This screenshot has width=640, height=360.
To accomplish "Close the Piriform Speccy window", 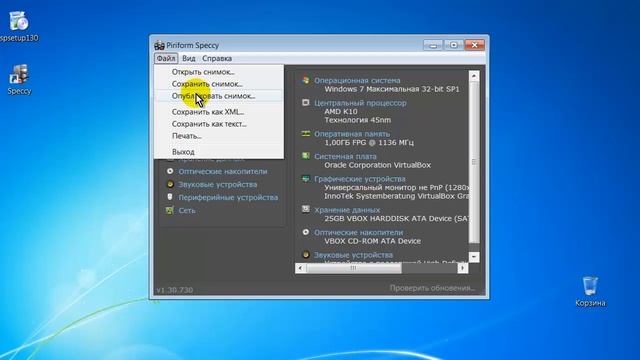I will pos(475,45).
